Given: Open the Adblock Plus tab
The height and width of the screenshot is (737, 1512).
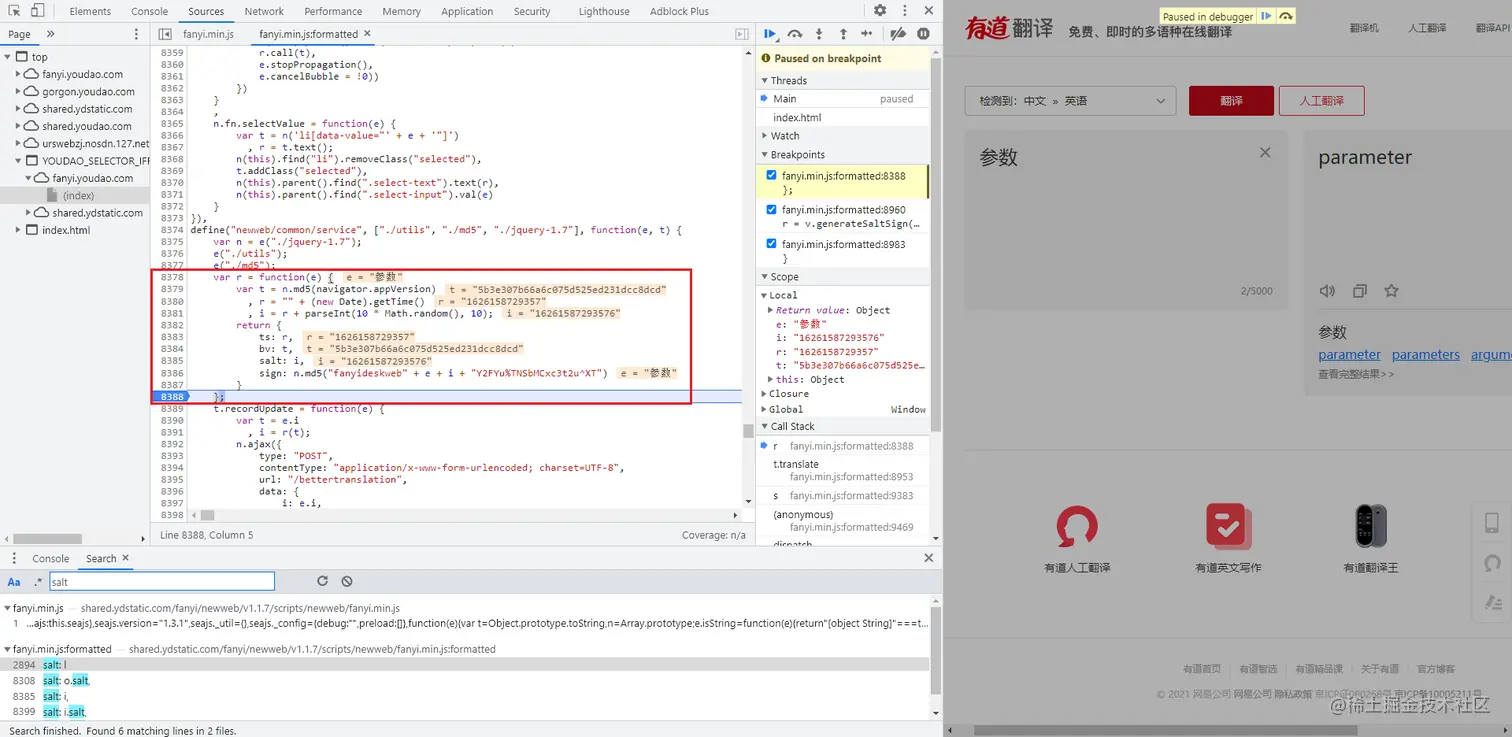Looking at the screenshot, I should click(679, 11).
